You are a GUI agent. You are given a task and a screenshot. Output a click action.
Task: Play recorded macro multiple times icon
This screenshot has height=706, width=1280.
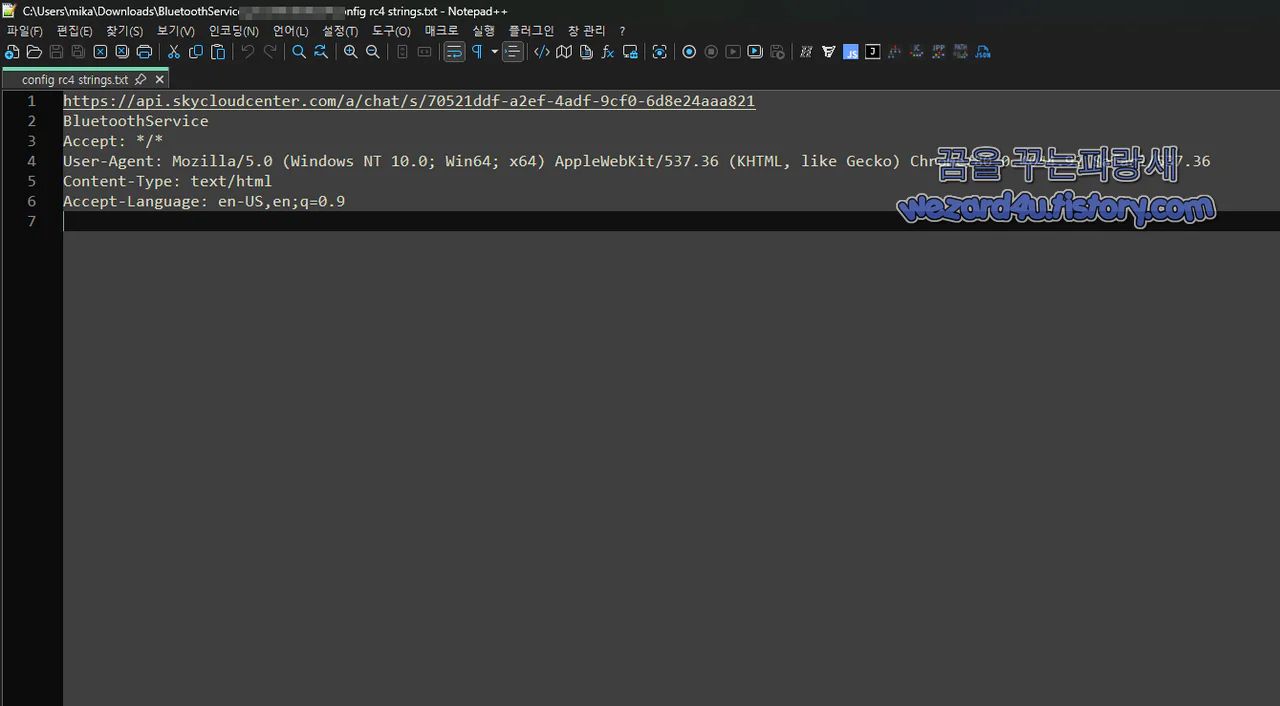coord(755,52)
